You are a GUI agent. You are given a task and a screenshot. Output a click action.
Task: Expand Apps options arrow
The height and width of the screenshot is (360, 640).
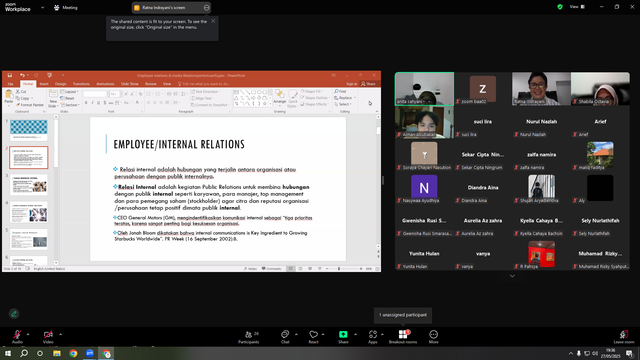click(382, 334)
